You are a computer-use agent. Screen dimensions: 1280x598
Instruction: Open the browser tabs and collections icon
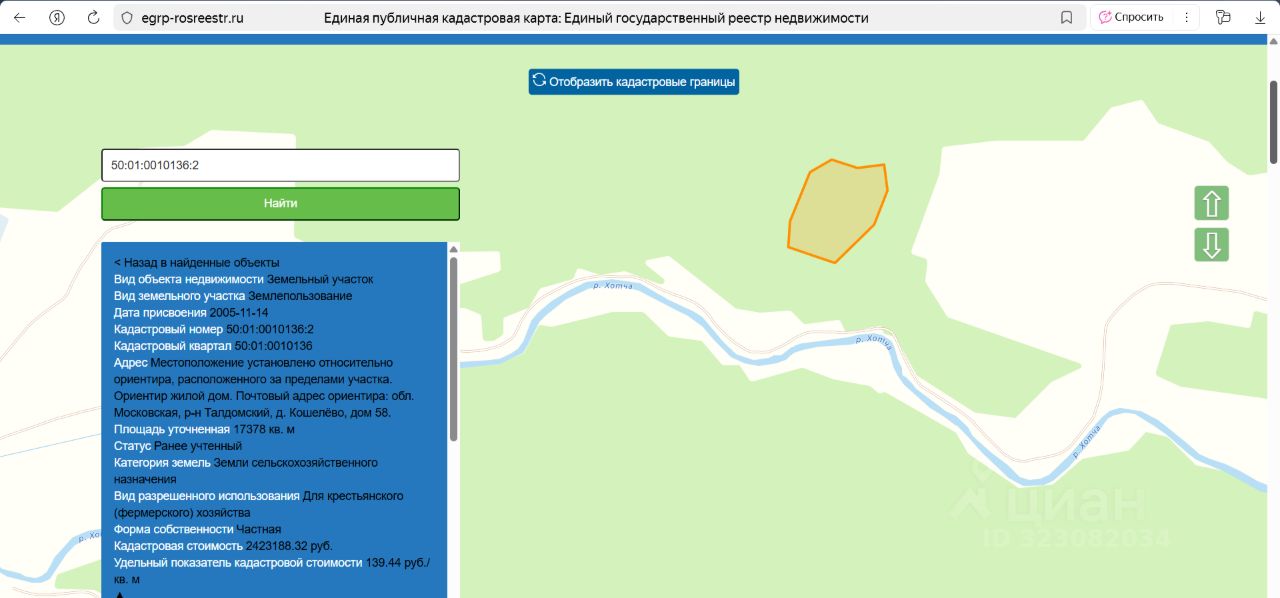point(1222,17)
